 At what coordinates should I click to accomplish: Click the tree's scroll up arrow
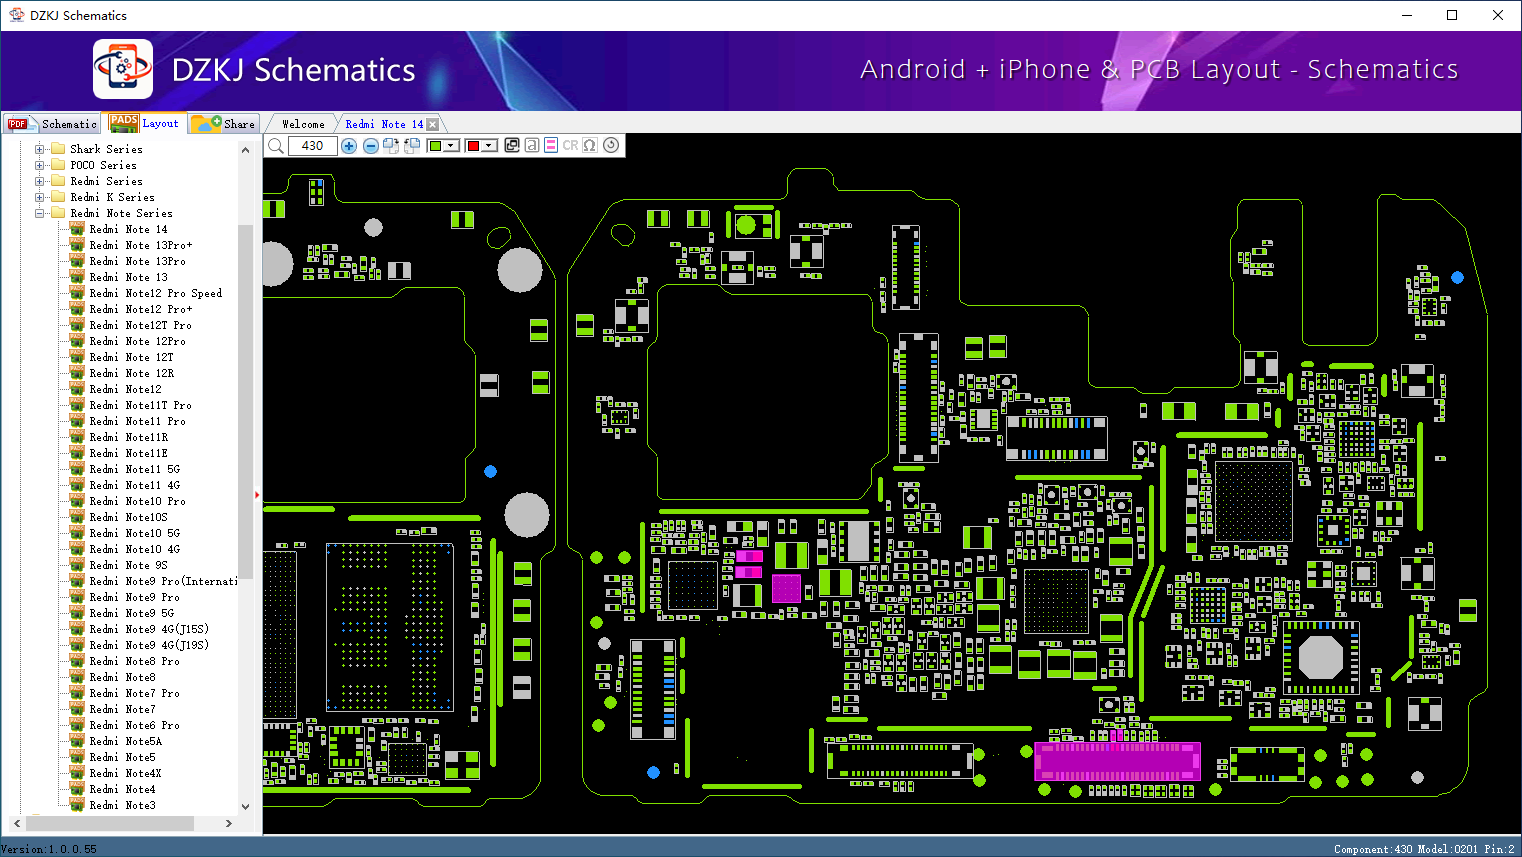[x=246, y=150]
